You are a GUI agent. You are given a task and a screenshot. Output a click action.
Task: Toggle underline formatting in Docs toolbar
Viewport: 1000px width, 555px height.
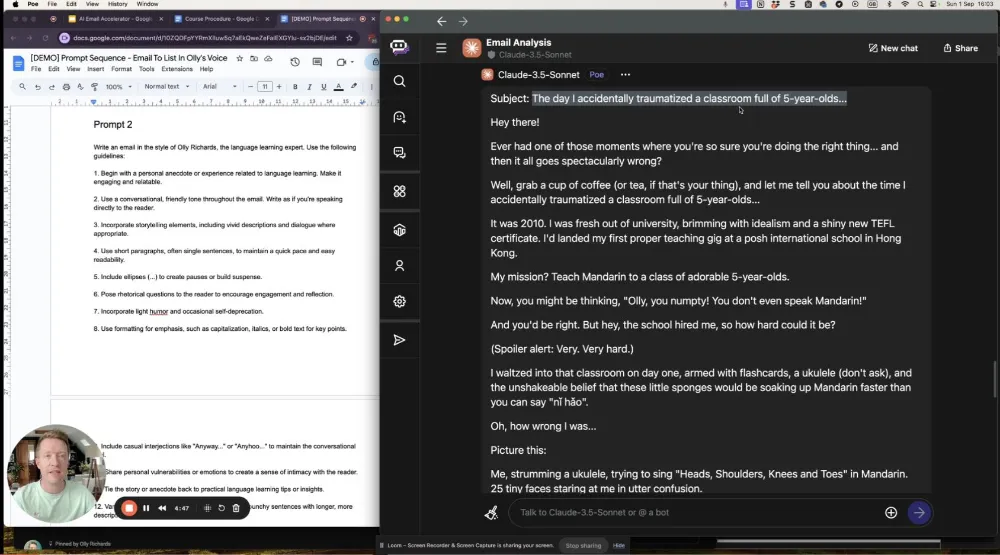[323, 87]
